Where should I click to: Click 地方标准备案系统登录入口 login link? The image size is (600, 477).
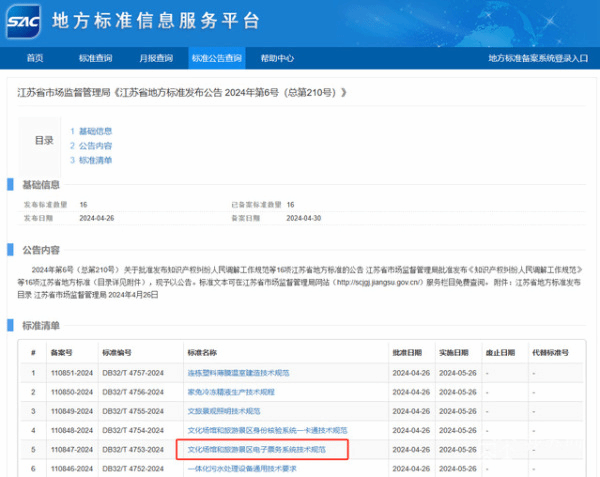pyautogui.click(x=537, y=58)
